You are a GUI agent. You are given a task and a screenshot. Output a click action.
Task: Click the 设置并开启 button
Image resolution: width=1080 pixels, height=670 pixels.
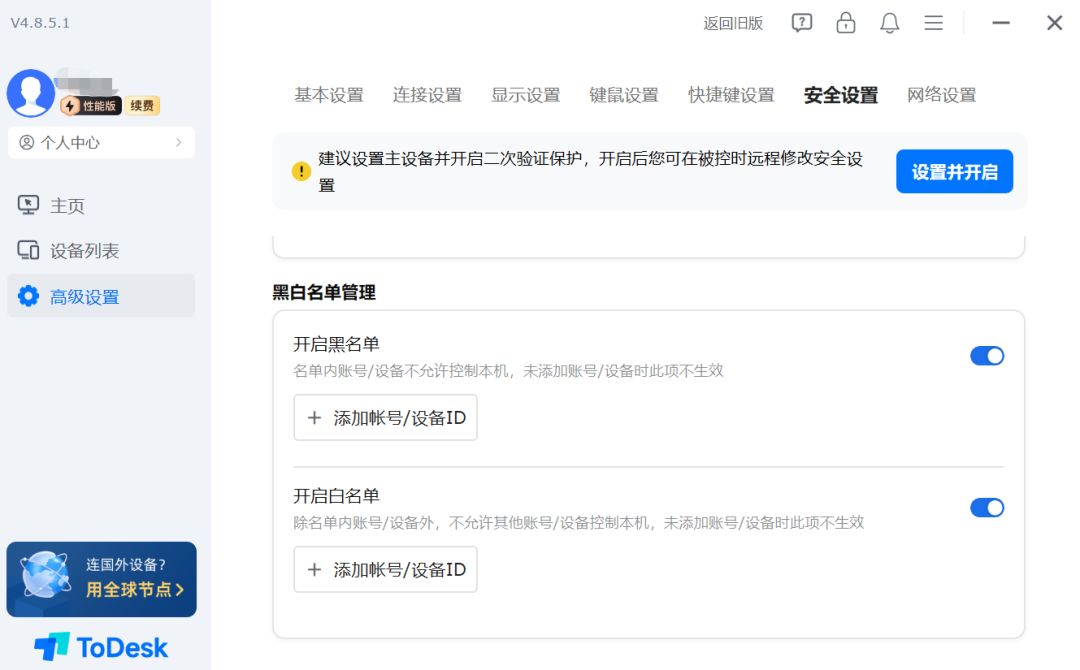click(954, 172)
